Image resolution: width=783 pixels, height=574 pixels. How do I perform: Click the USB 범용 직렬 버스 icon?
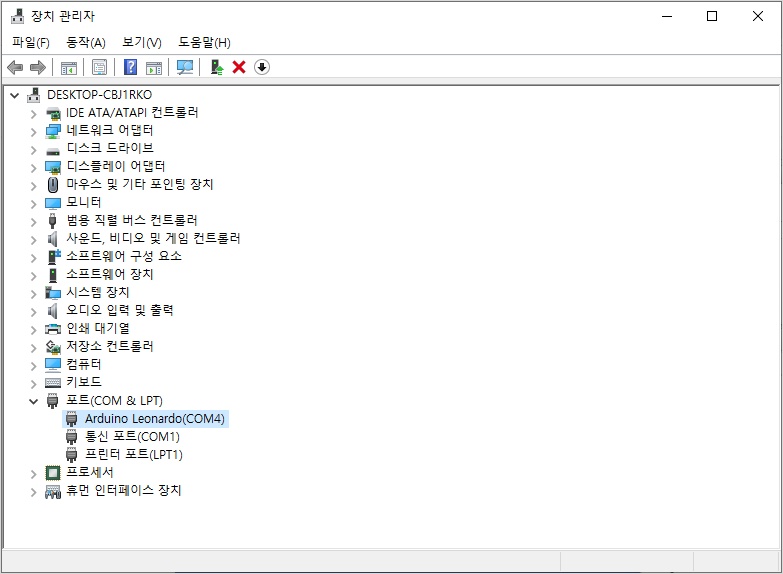point(52,220)
